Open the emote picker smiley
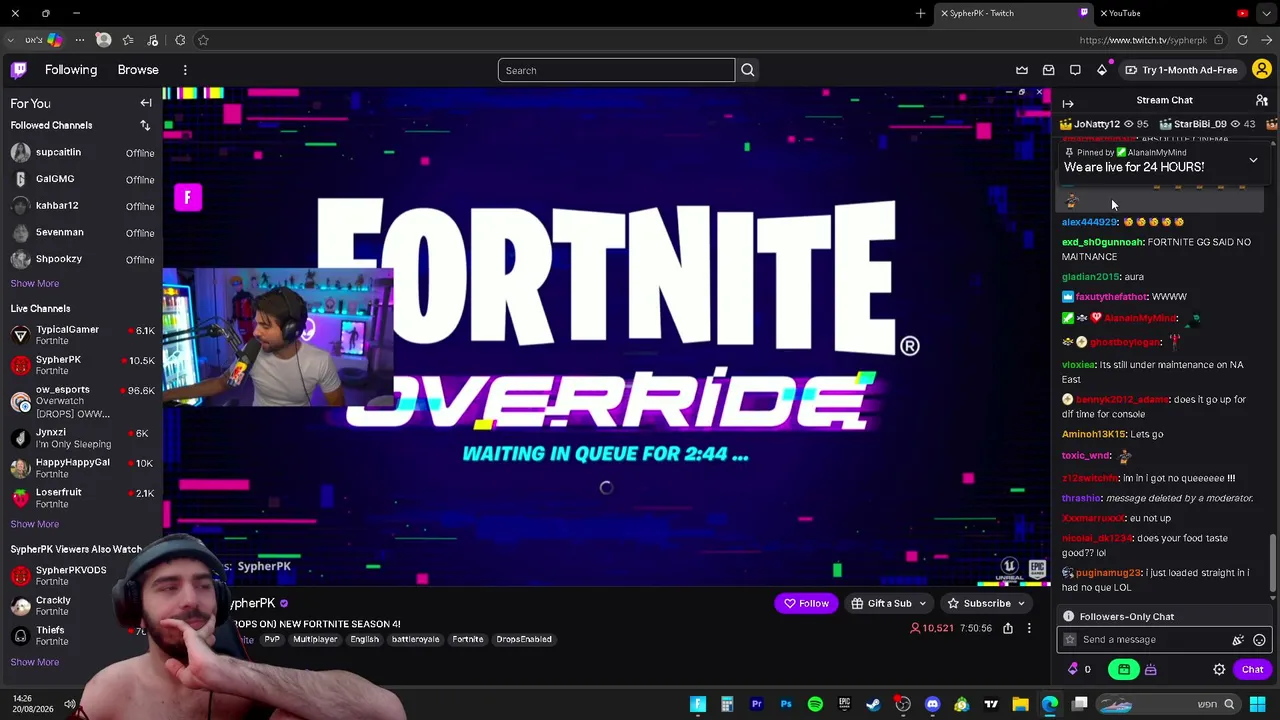This screenshot has width=1280, height=720. click(x=1259, y=640)
